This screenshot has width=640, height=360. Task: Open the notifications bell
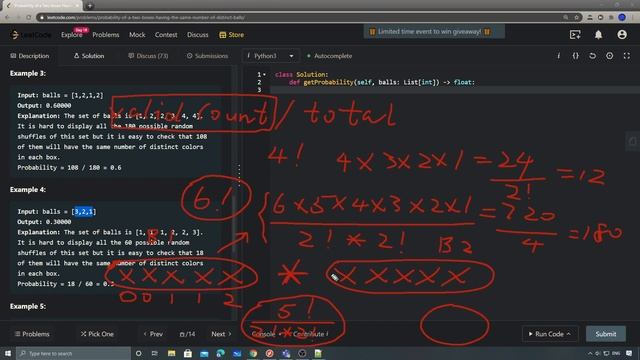pos(598,35)
